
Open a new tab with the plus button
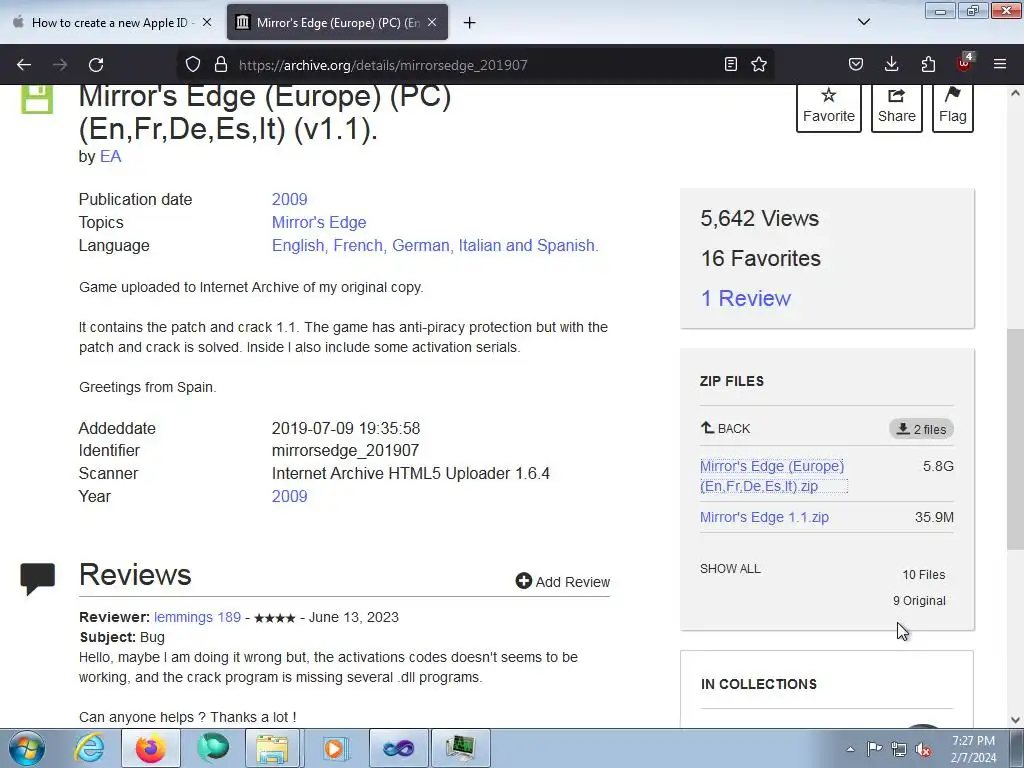tap(469, 23)
